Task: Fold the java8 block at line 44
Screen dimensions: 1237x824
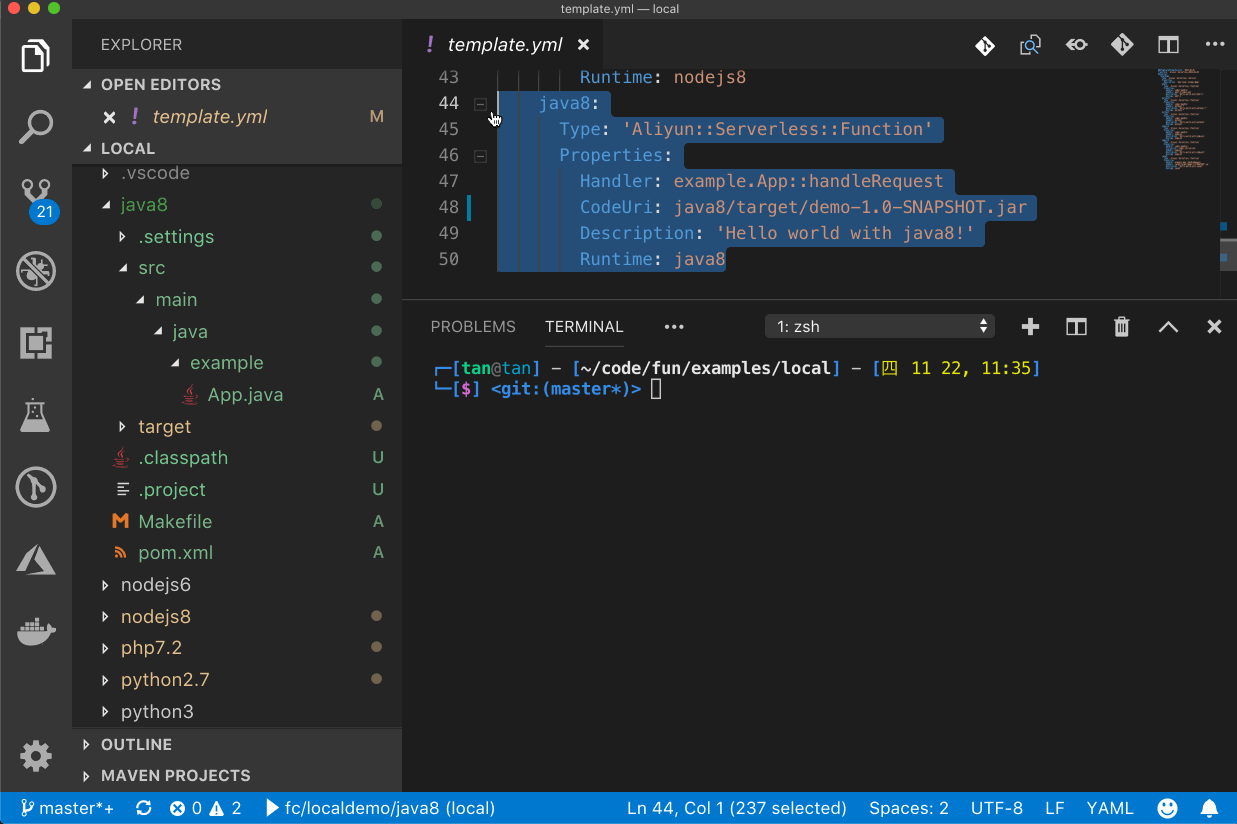Action: 480,104
